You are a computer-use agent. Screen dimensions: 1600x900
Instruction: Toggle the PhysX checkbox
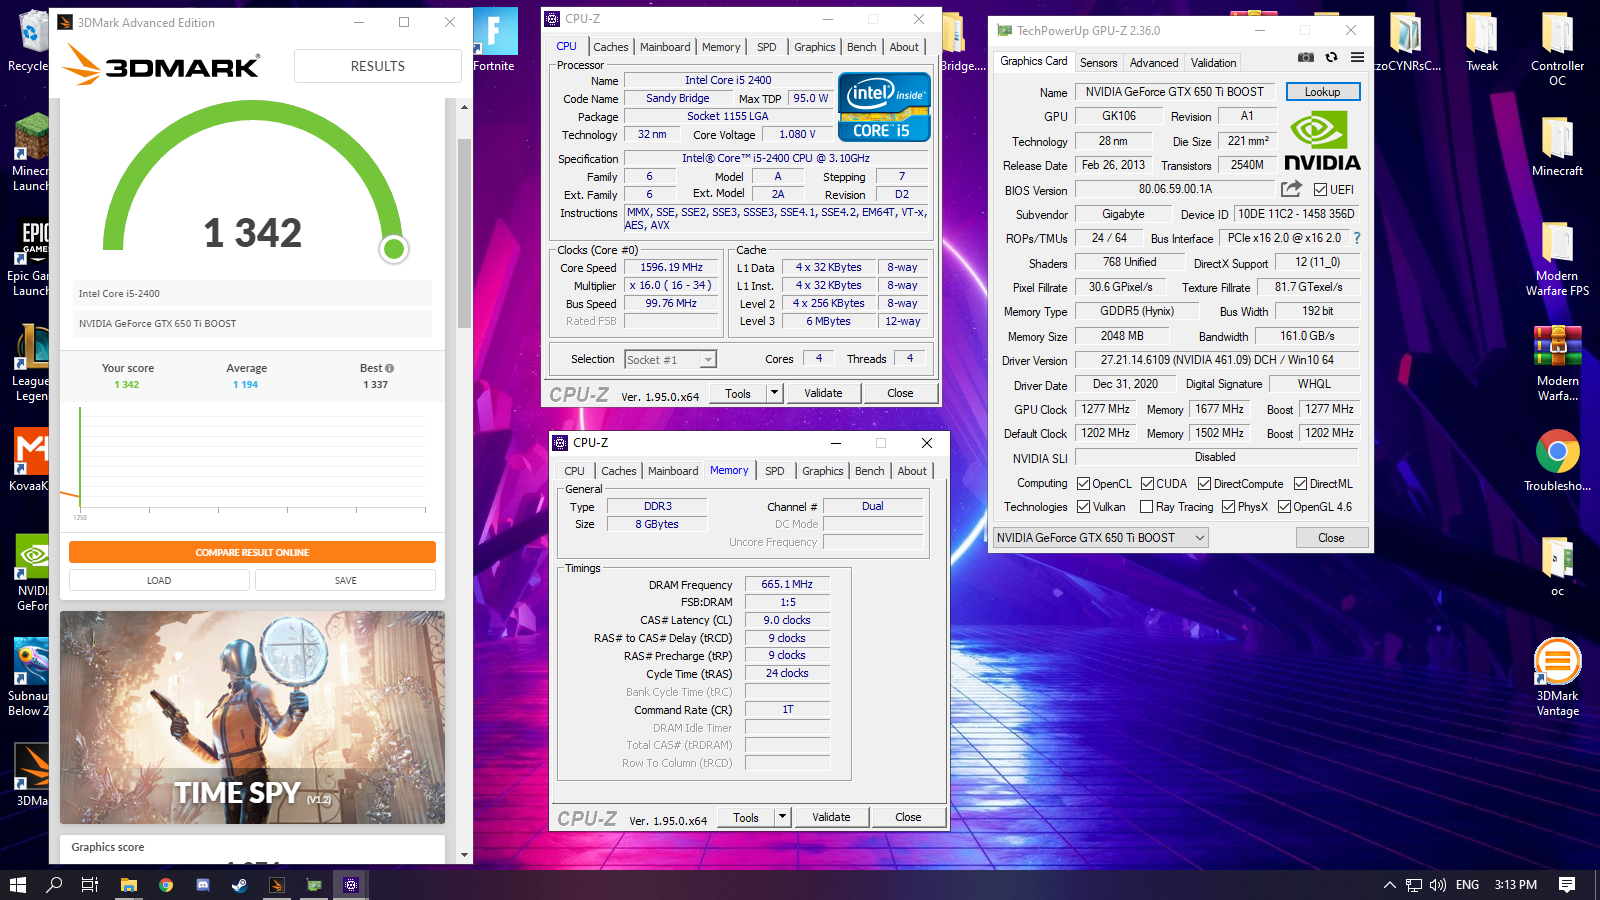pyautogui.click(x=1228, y=507)
